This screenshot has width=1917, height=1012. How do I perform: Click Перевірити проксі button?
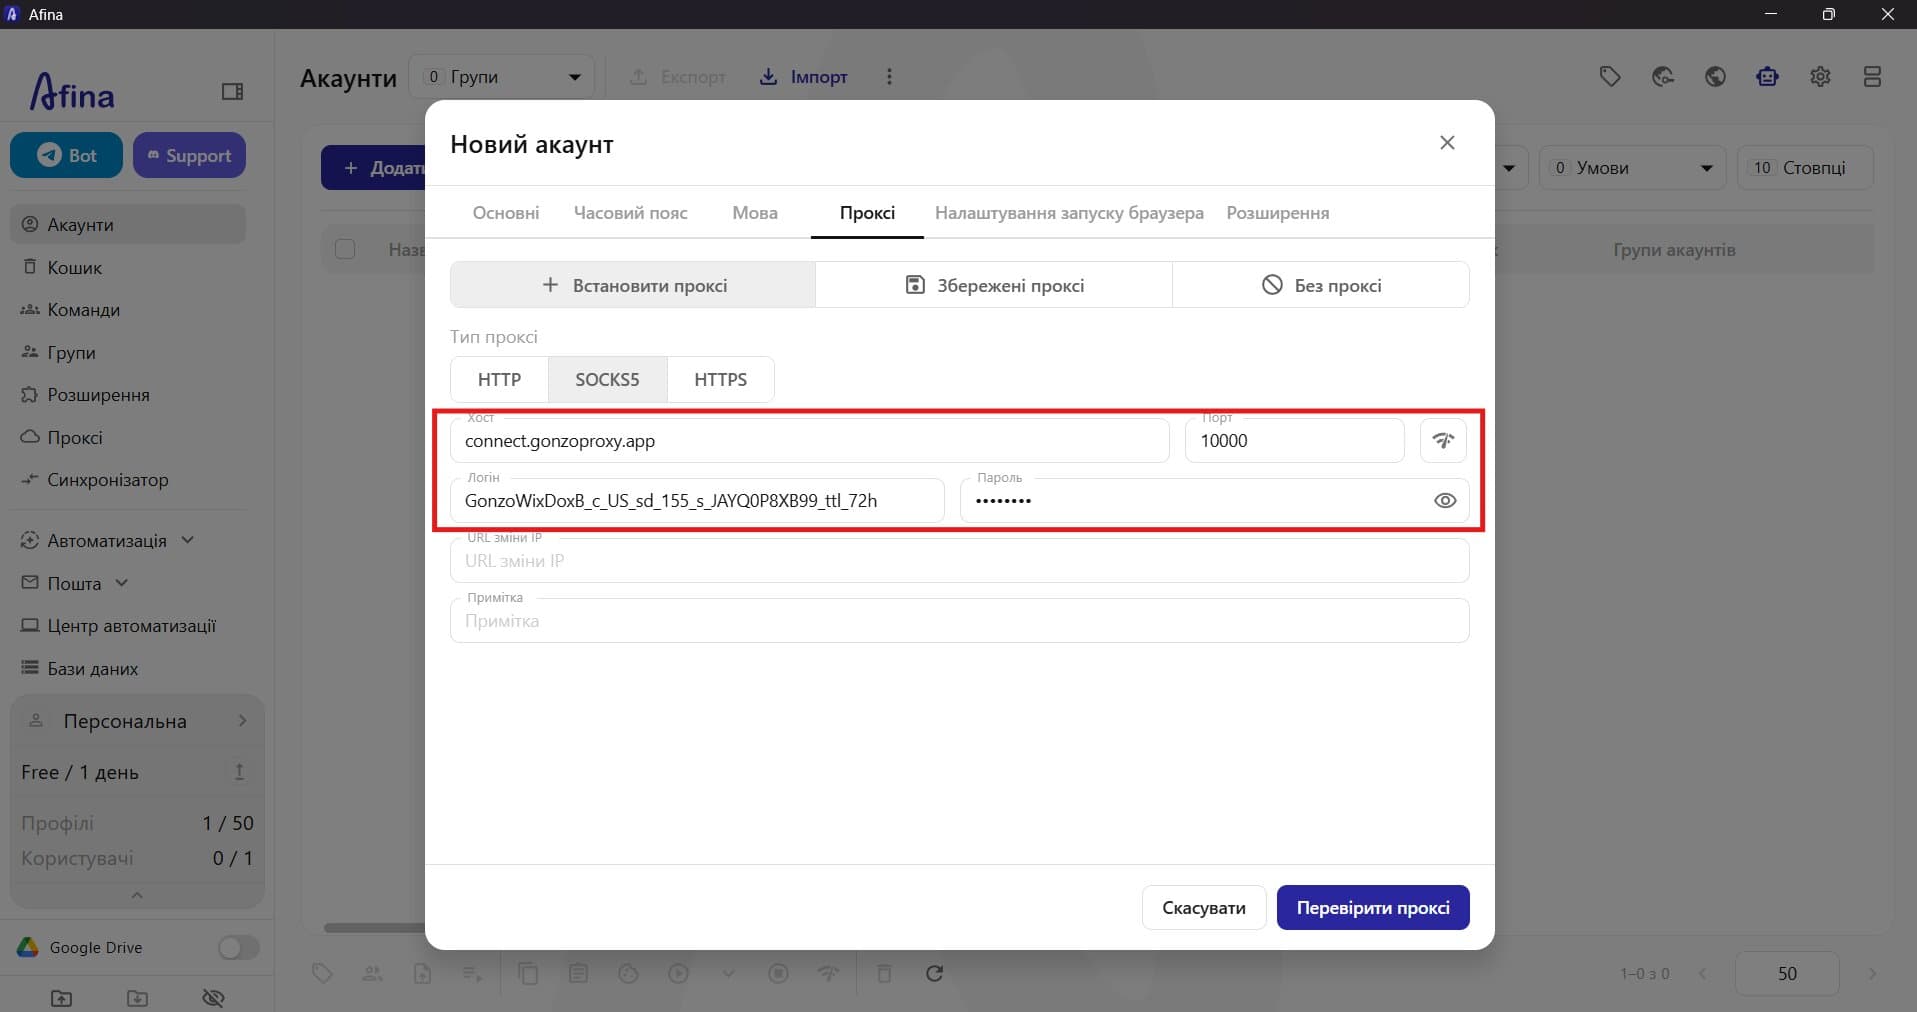(x=1373, y=908)
